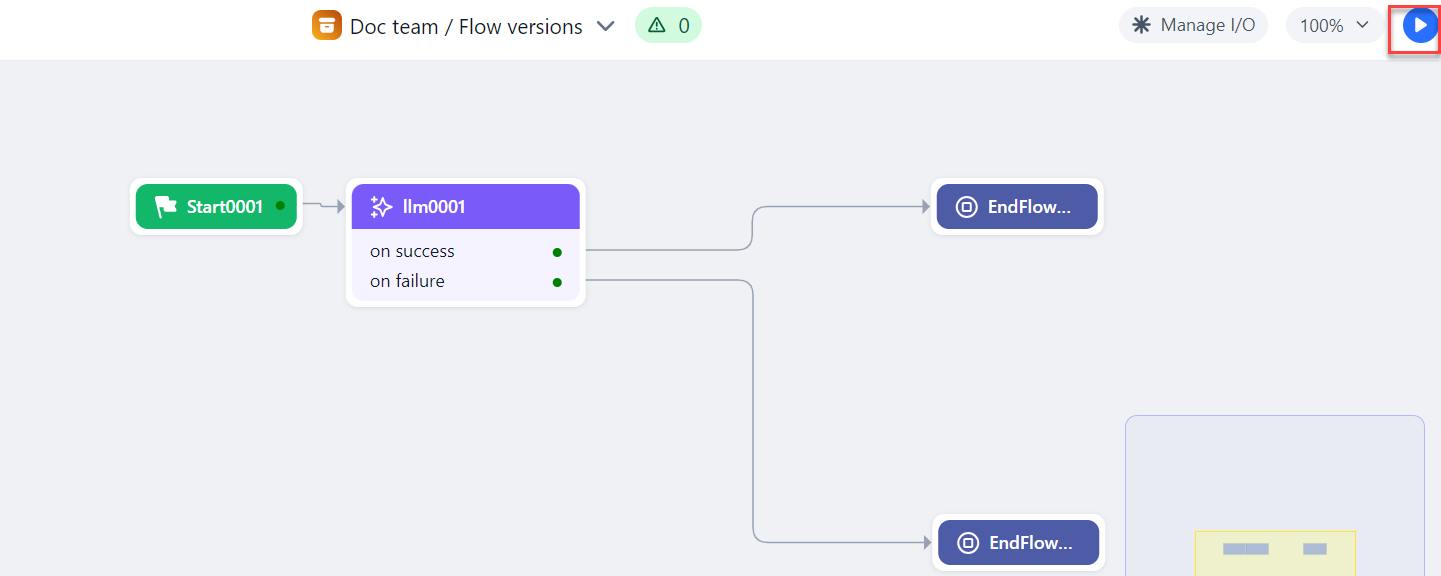This screenshot has width=1441, height=576.
Task: Click stop icon on EndFlow linked to success
Action: tap(966, 207)
